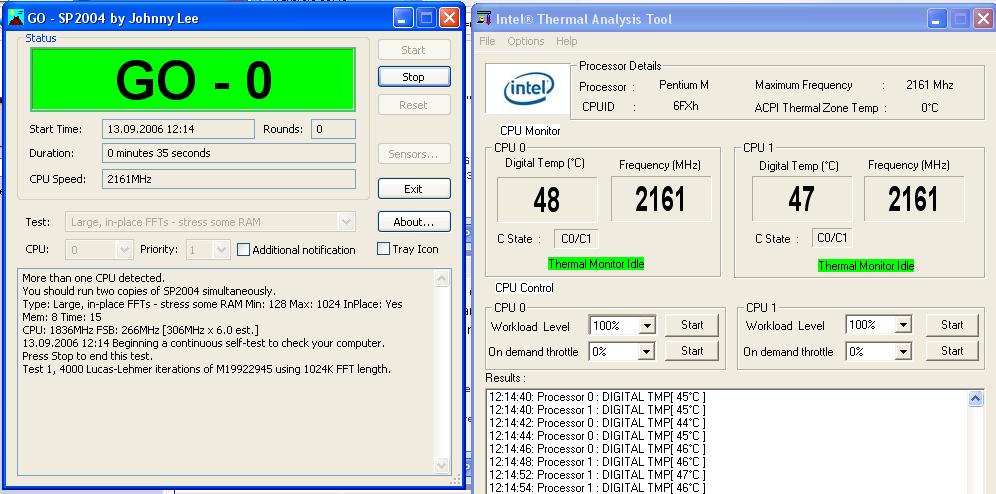This screenshot has width=996, height=494.
Task: Open the Help menu in Thermal Analysis Tool
Action: point(567,41)
